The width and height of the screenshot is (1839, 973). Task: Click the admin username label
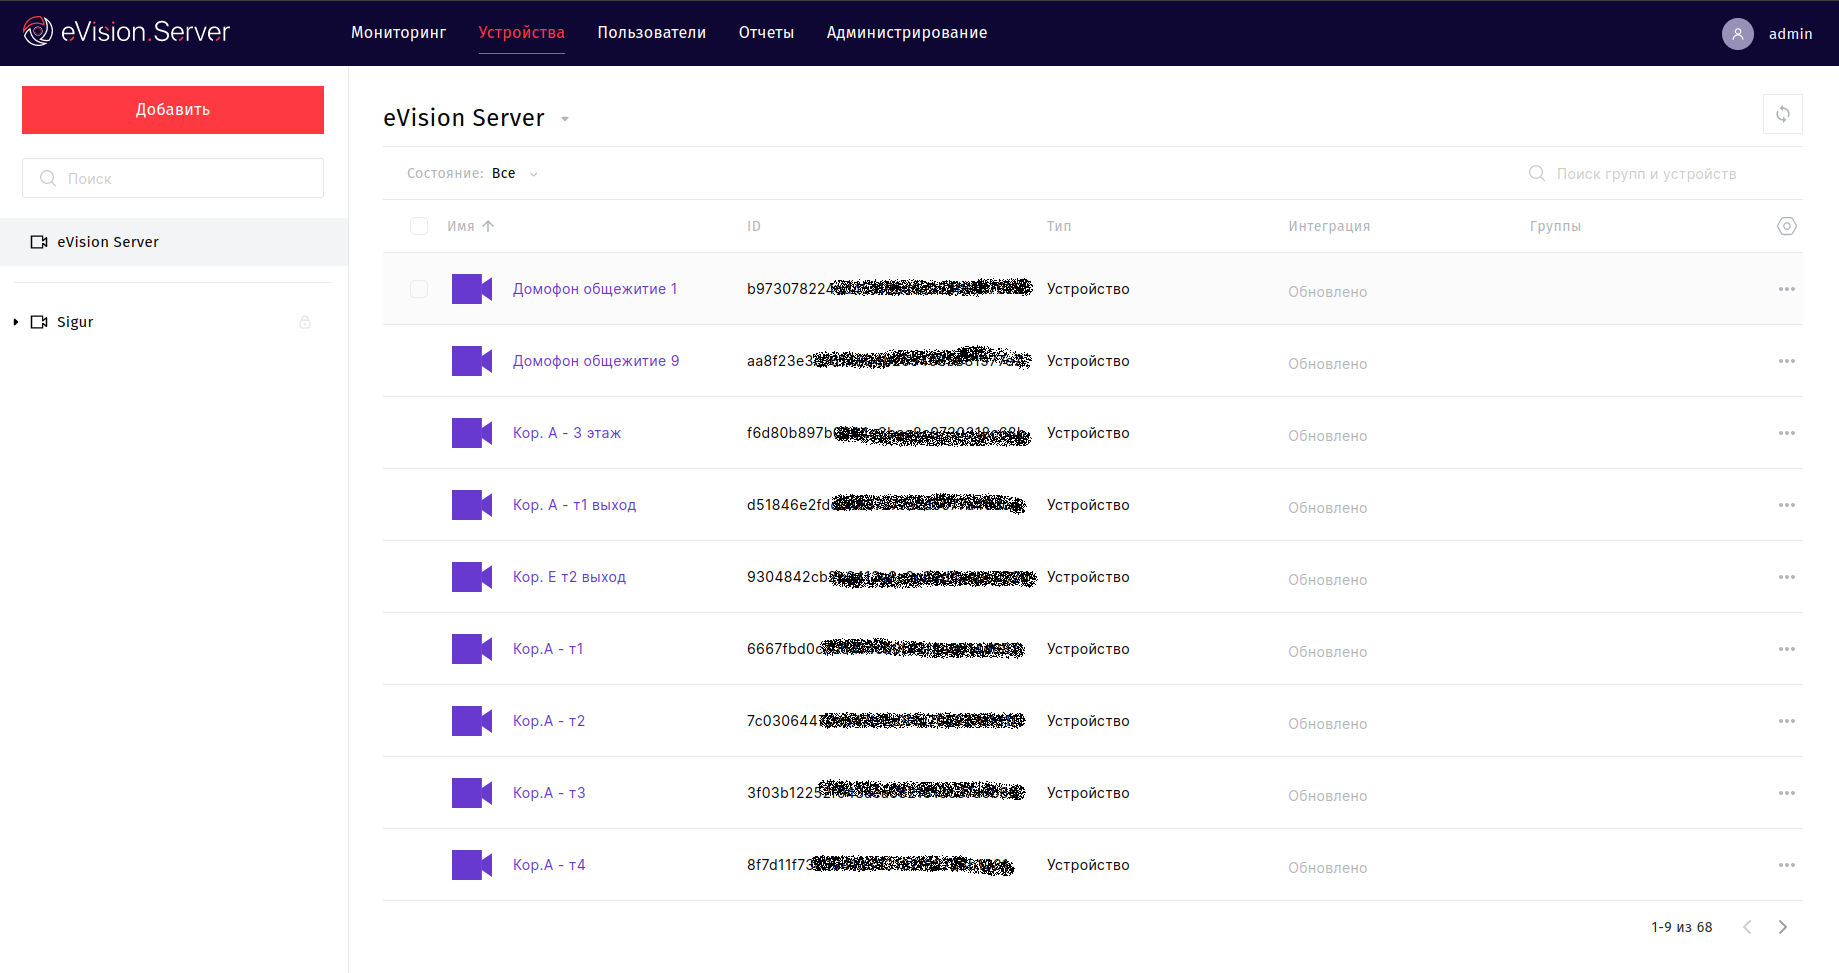[1790, 34]
